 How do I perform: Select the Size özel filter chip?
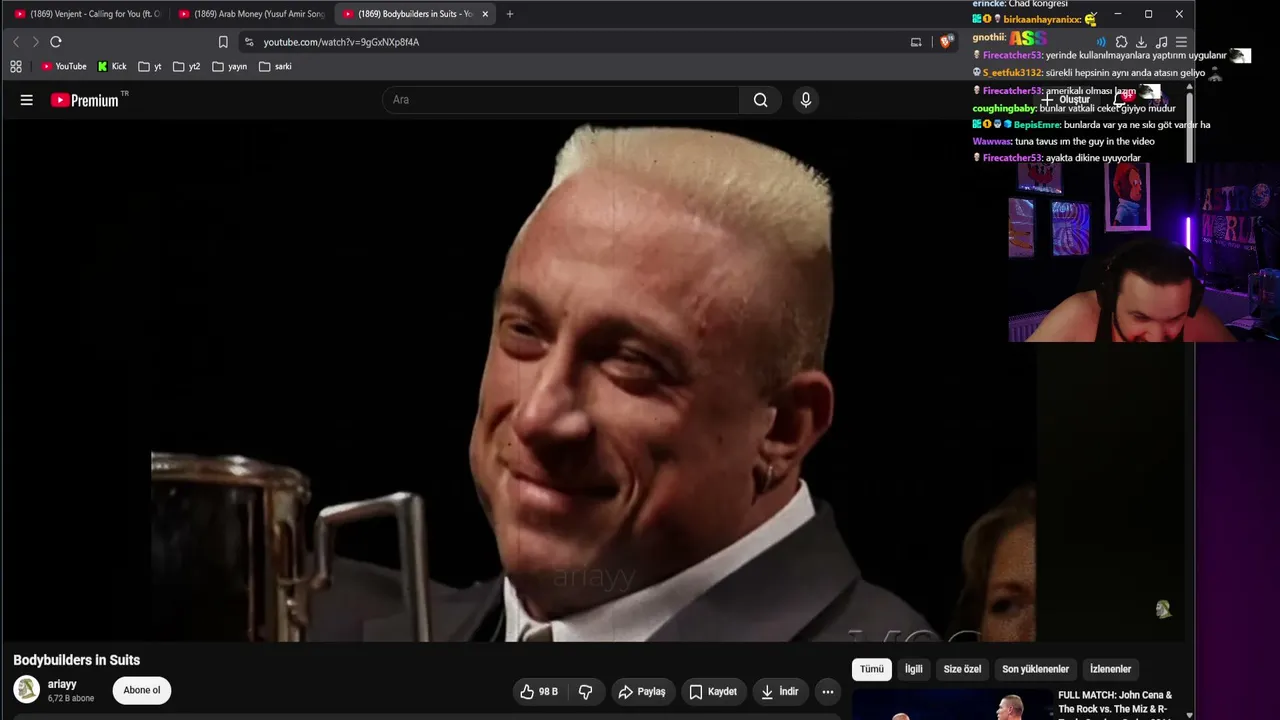[x=962, y=669]
